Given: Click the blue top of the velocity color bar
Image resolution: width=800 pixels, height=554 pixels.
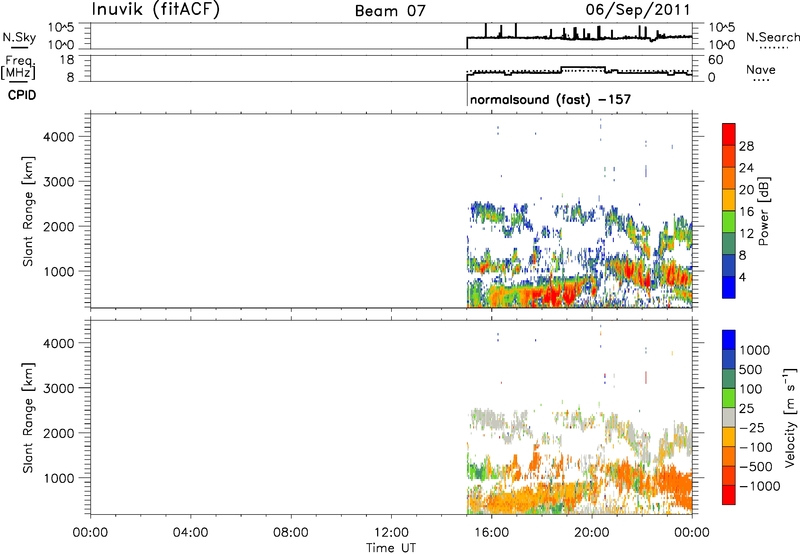Looking at the screenshot, I should [729, 339].
